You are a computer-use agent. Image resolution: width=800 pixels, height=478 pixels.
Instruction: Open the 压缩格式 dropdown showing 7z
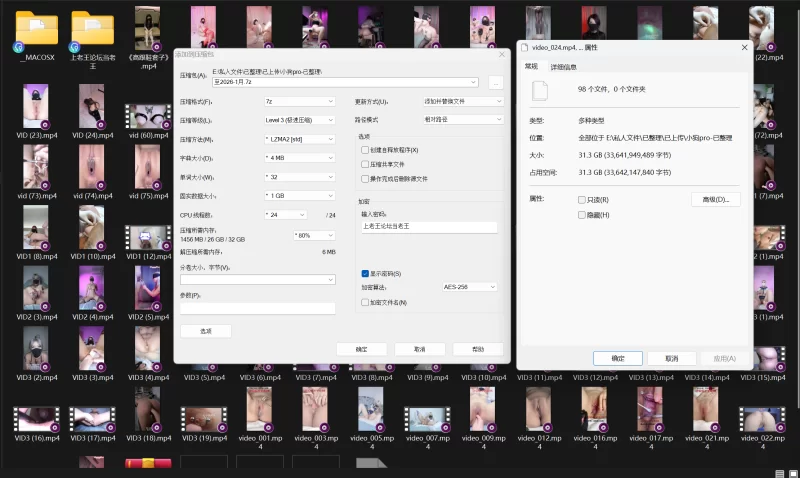(x=299, y=102)
